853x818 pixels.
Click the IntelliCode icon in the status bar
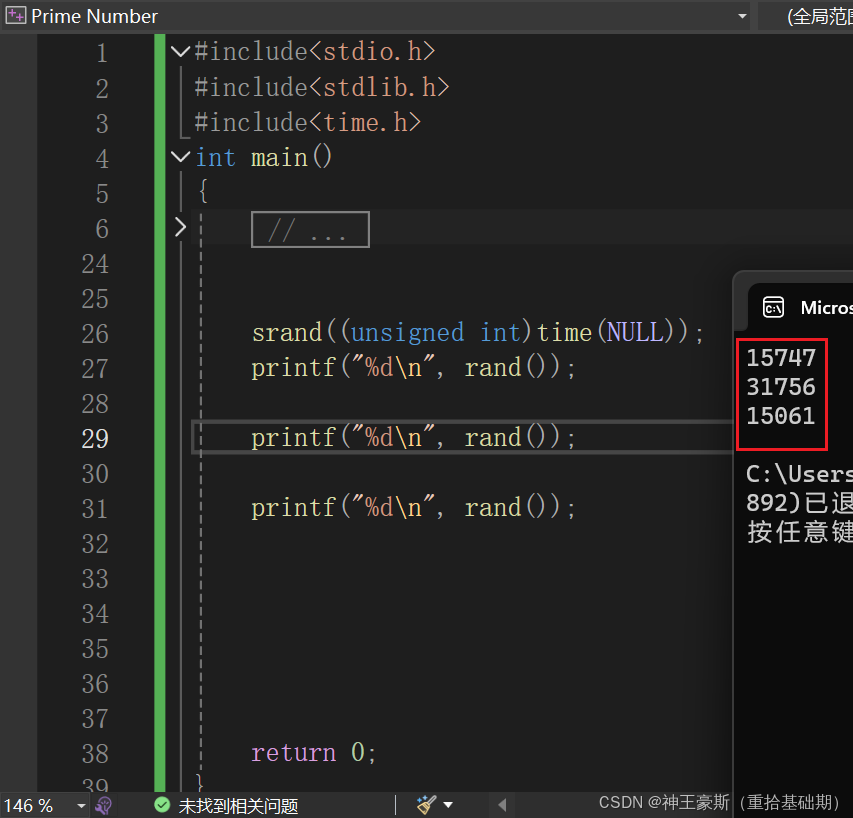103,805
